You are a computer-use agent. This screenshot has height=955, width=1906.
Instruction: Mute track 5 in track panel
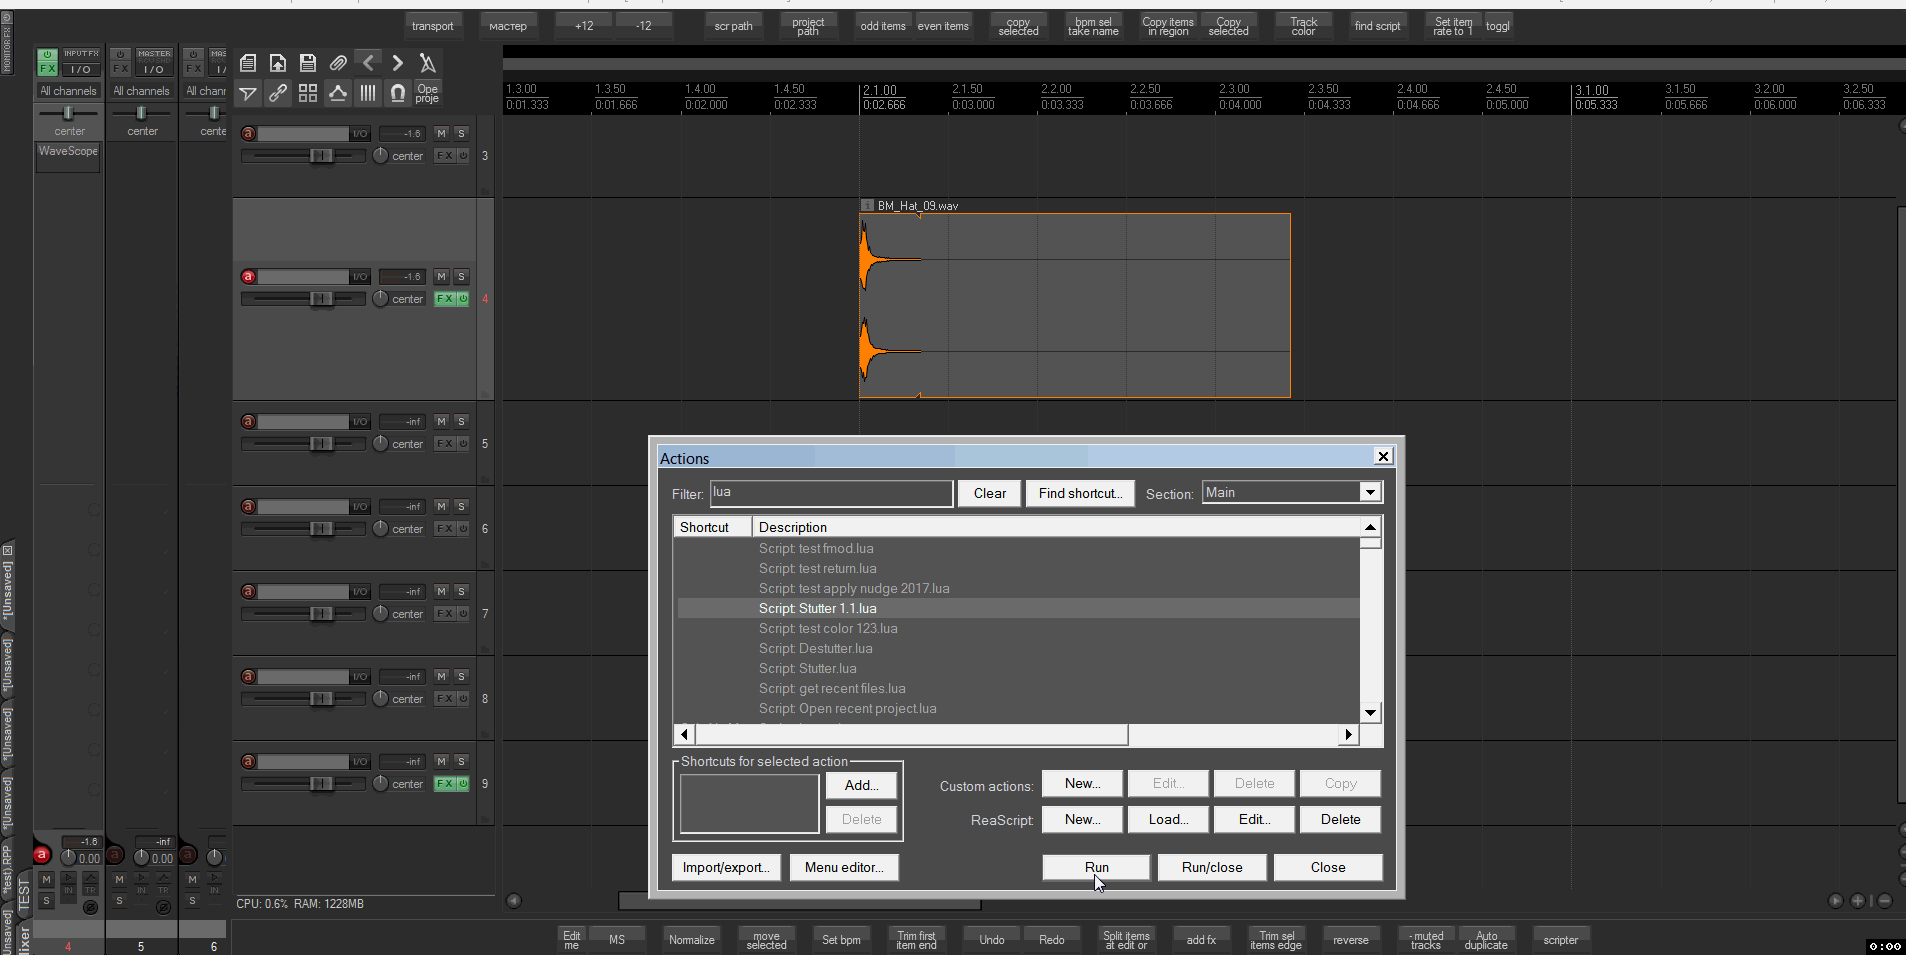point(441,422)
